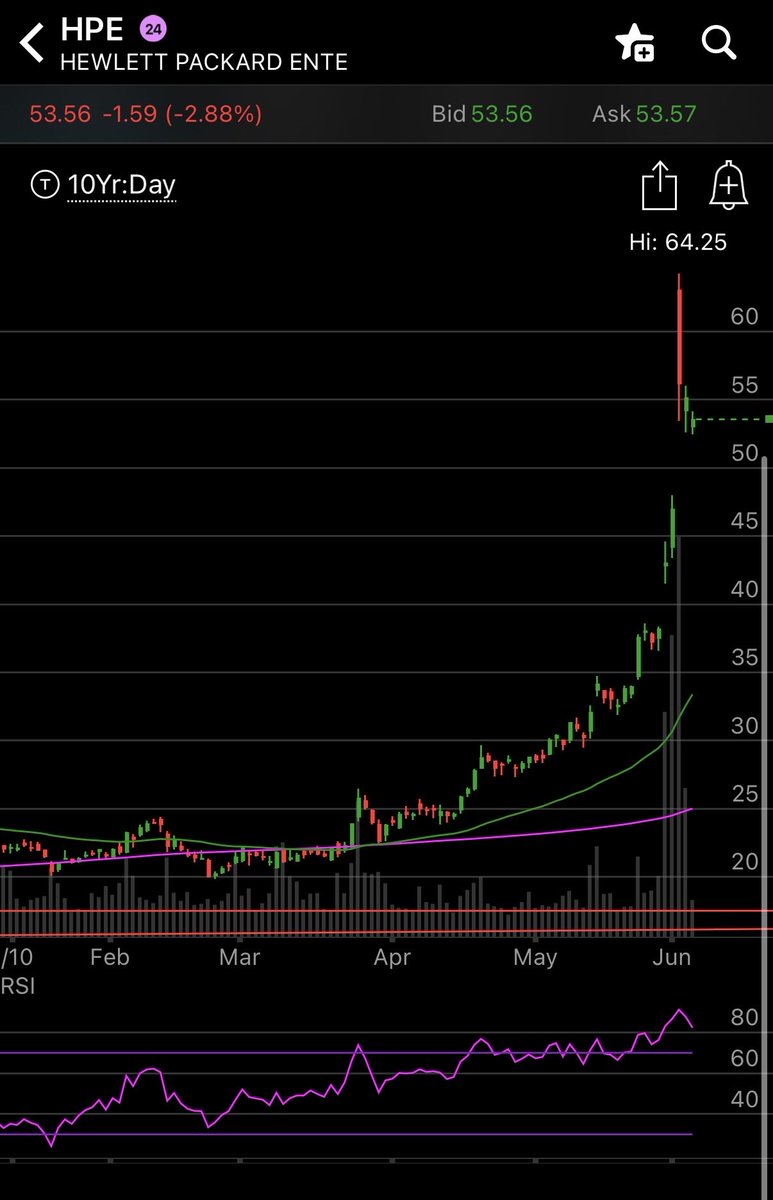Tap the 25 price axis label
The image size is (773, 1200).
click(744, 794)
